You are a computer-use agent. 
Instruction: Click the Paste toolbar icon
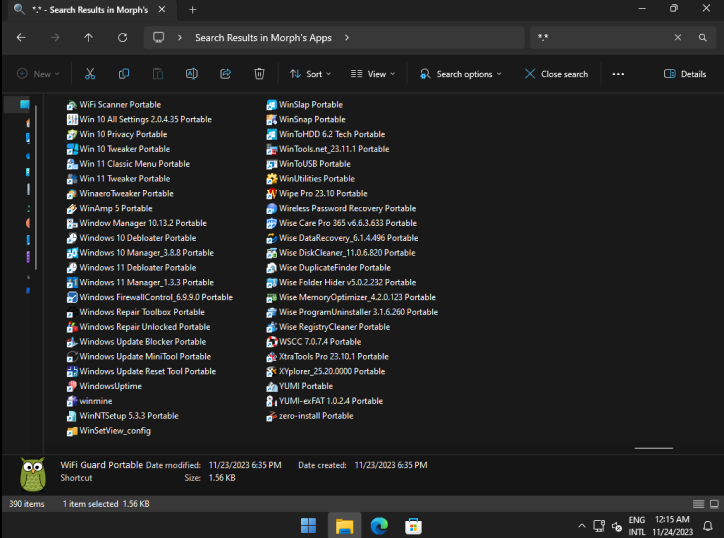click(158, 74)
